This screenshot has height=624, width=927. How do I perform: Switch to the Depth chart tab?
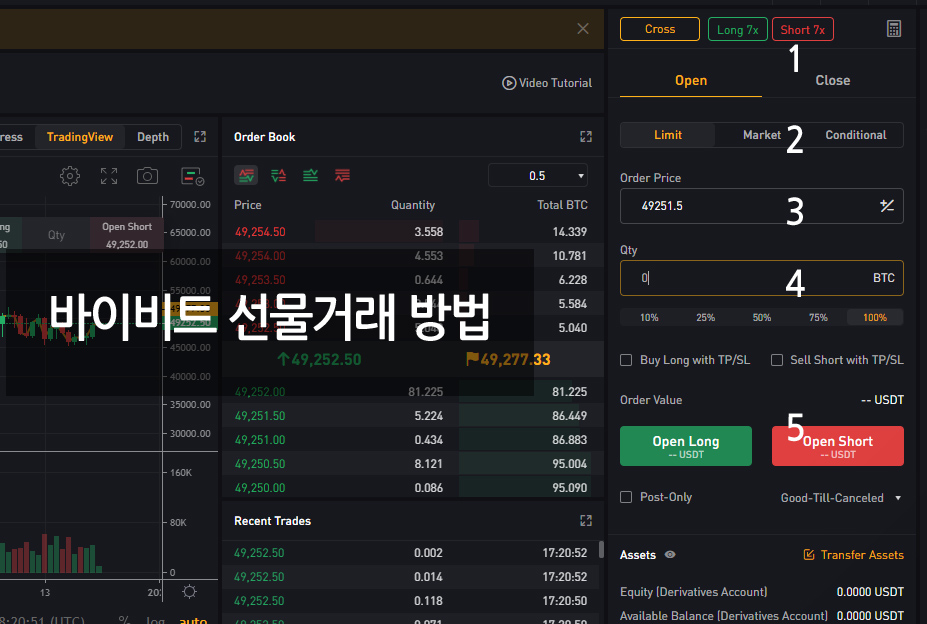click(x=153, y=137)
